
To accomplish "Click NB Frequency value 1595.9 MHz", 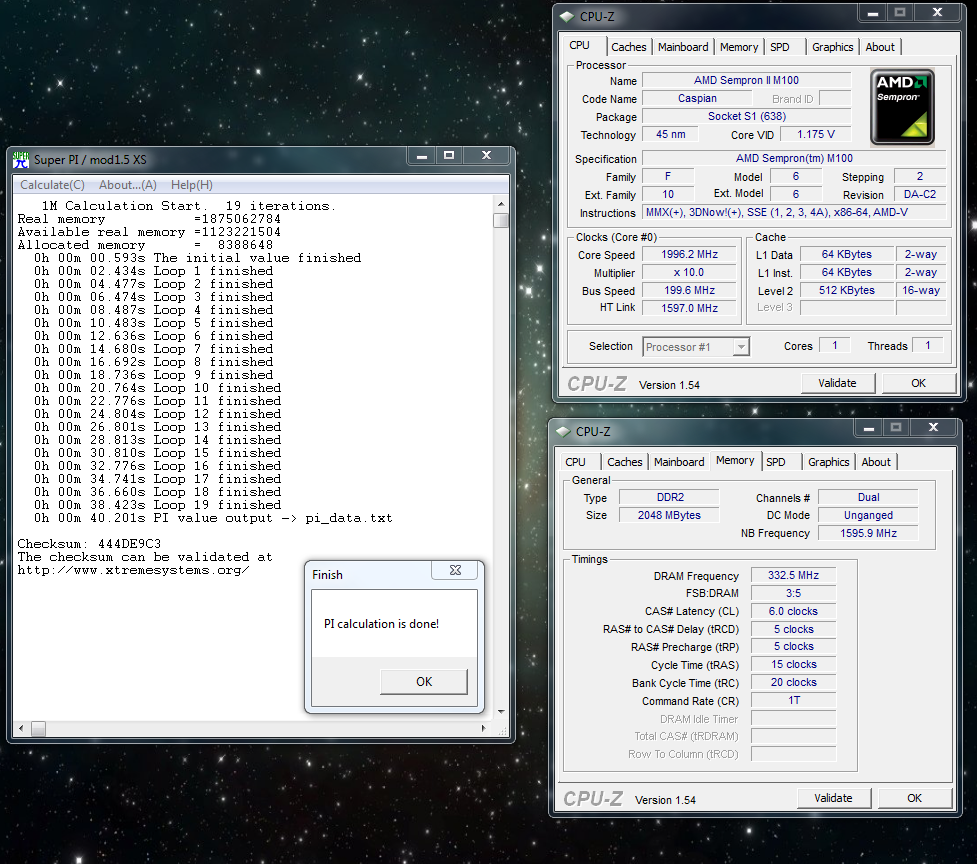I will [x=868, y=533].
